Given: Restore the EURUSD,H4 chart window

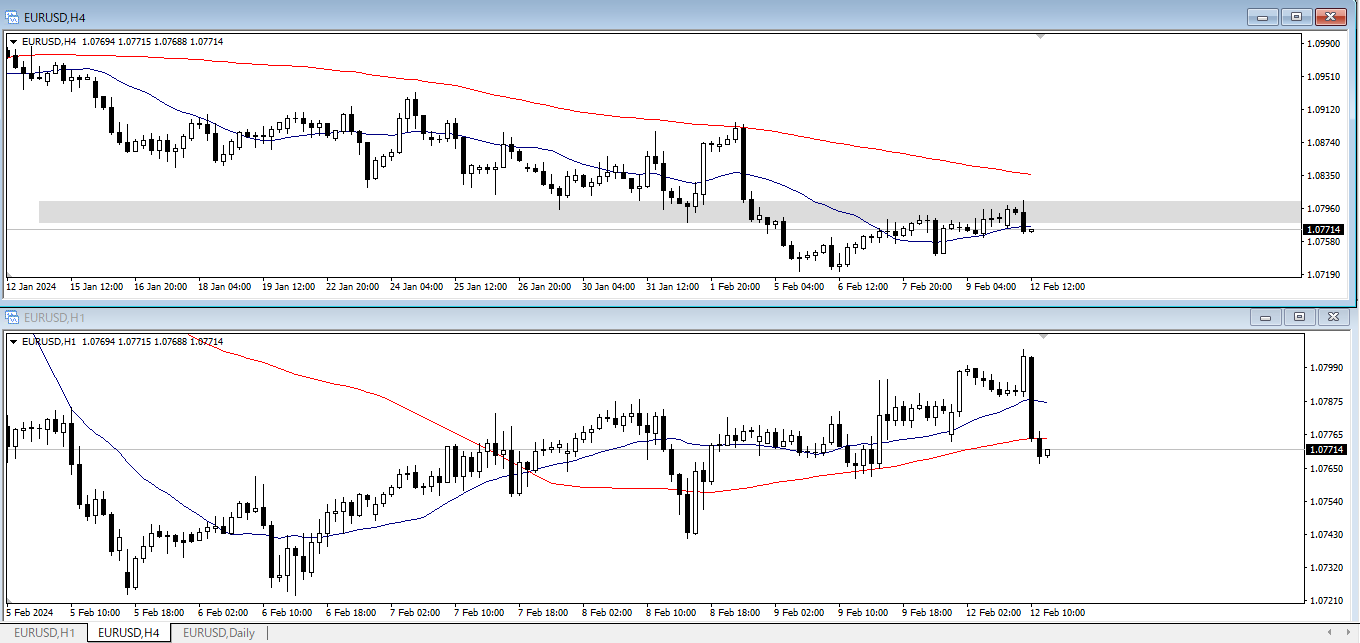Looking at the screenshot, I should 1297,17.
